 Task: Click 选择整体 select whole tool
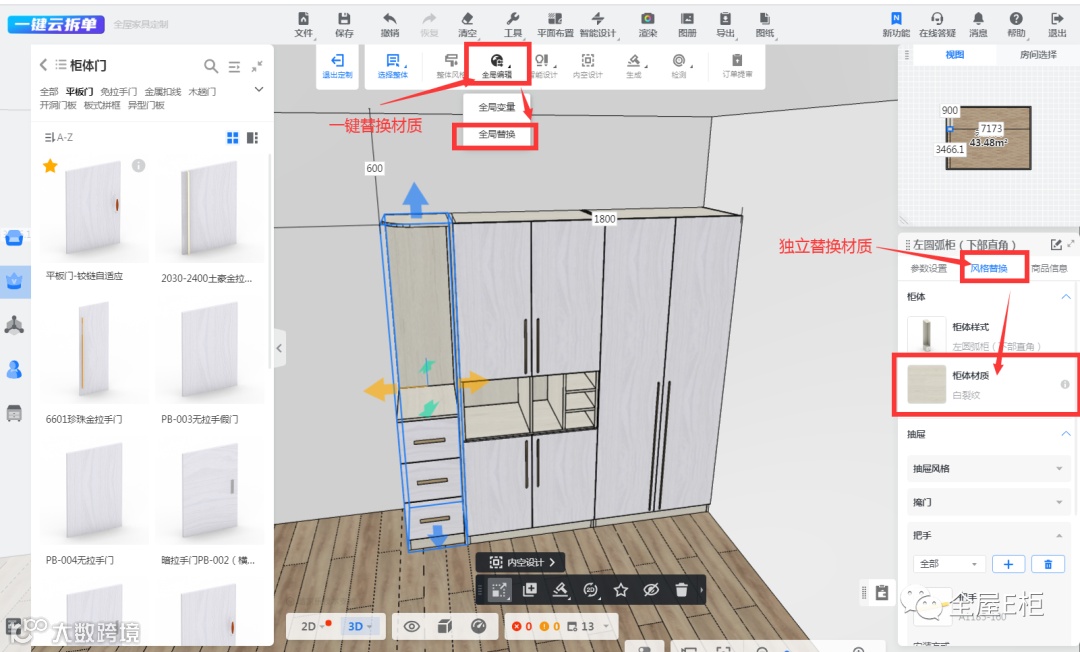tap(393, 66)
